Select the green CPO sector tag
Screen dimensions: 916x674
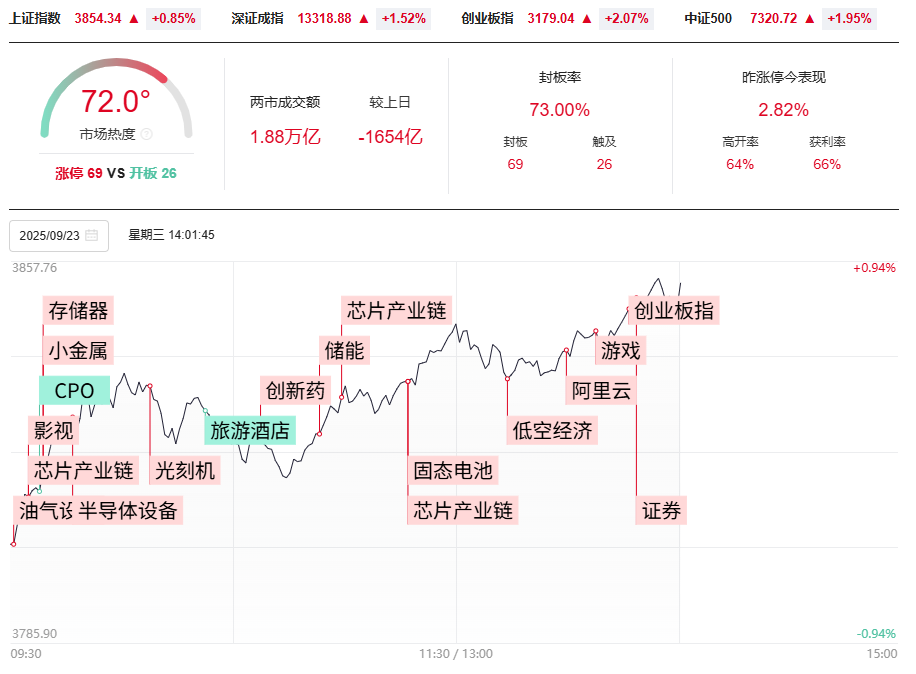point(74,391)
